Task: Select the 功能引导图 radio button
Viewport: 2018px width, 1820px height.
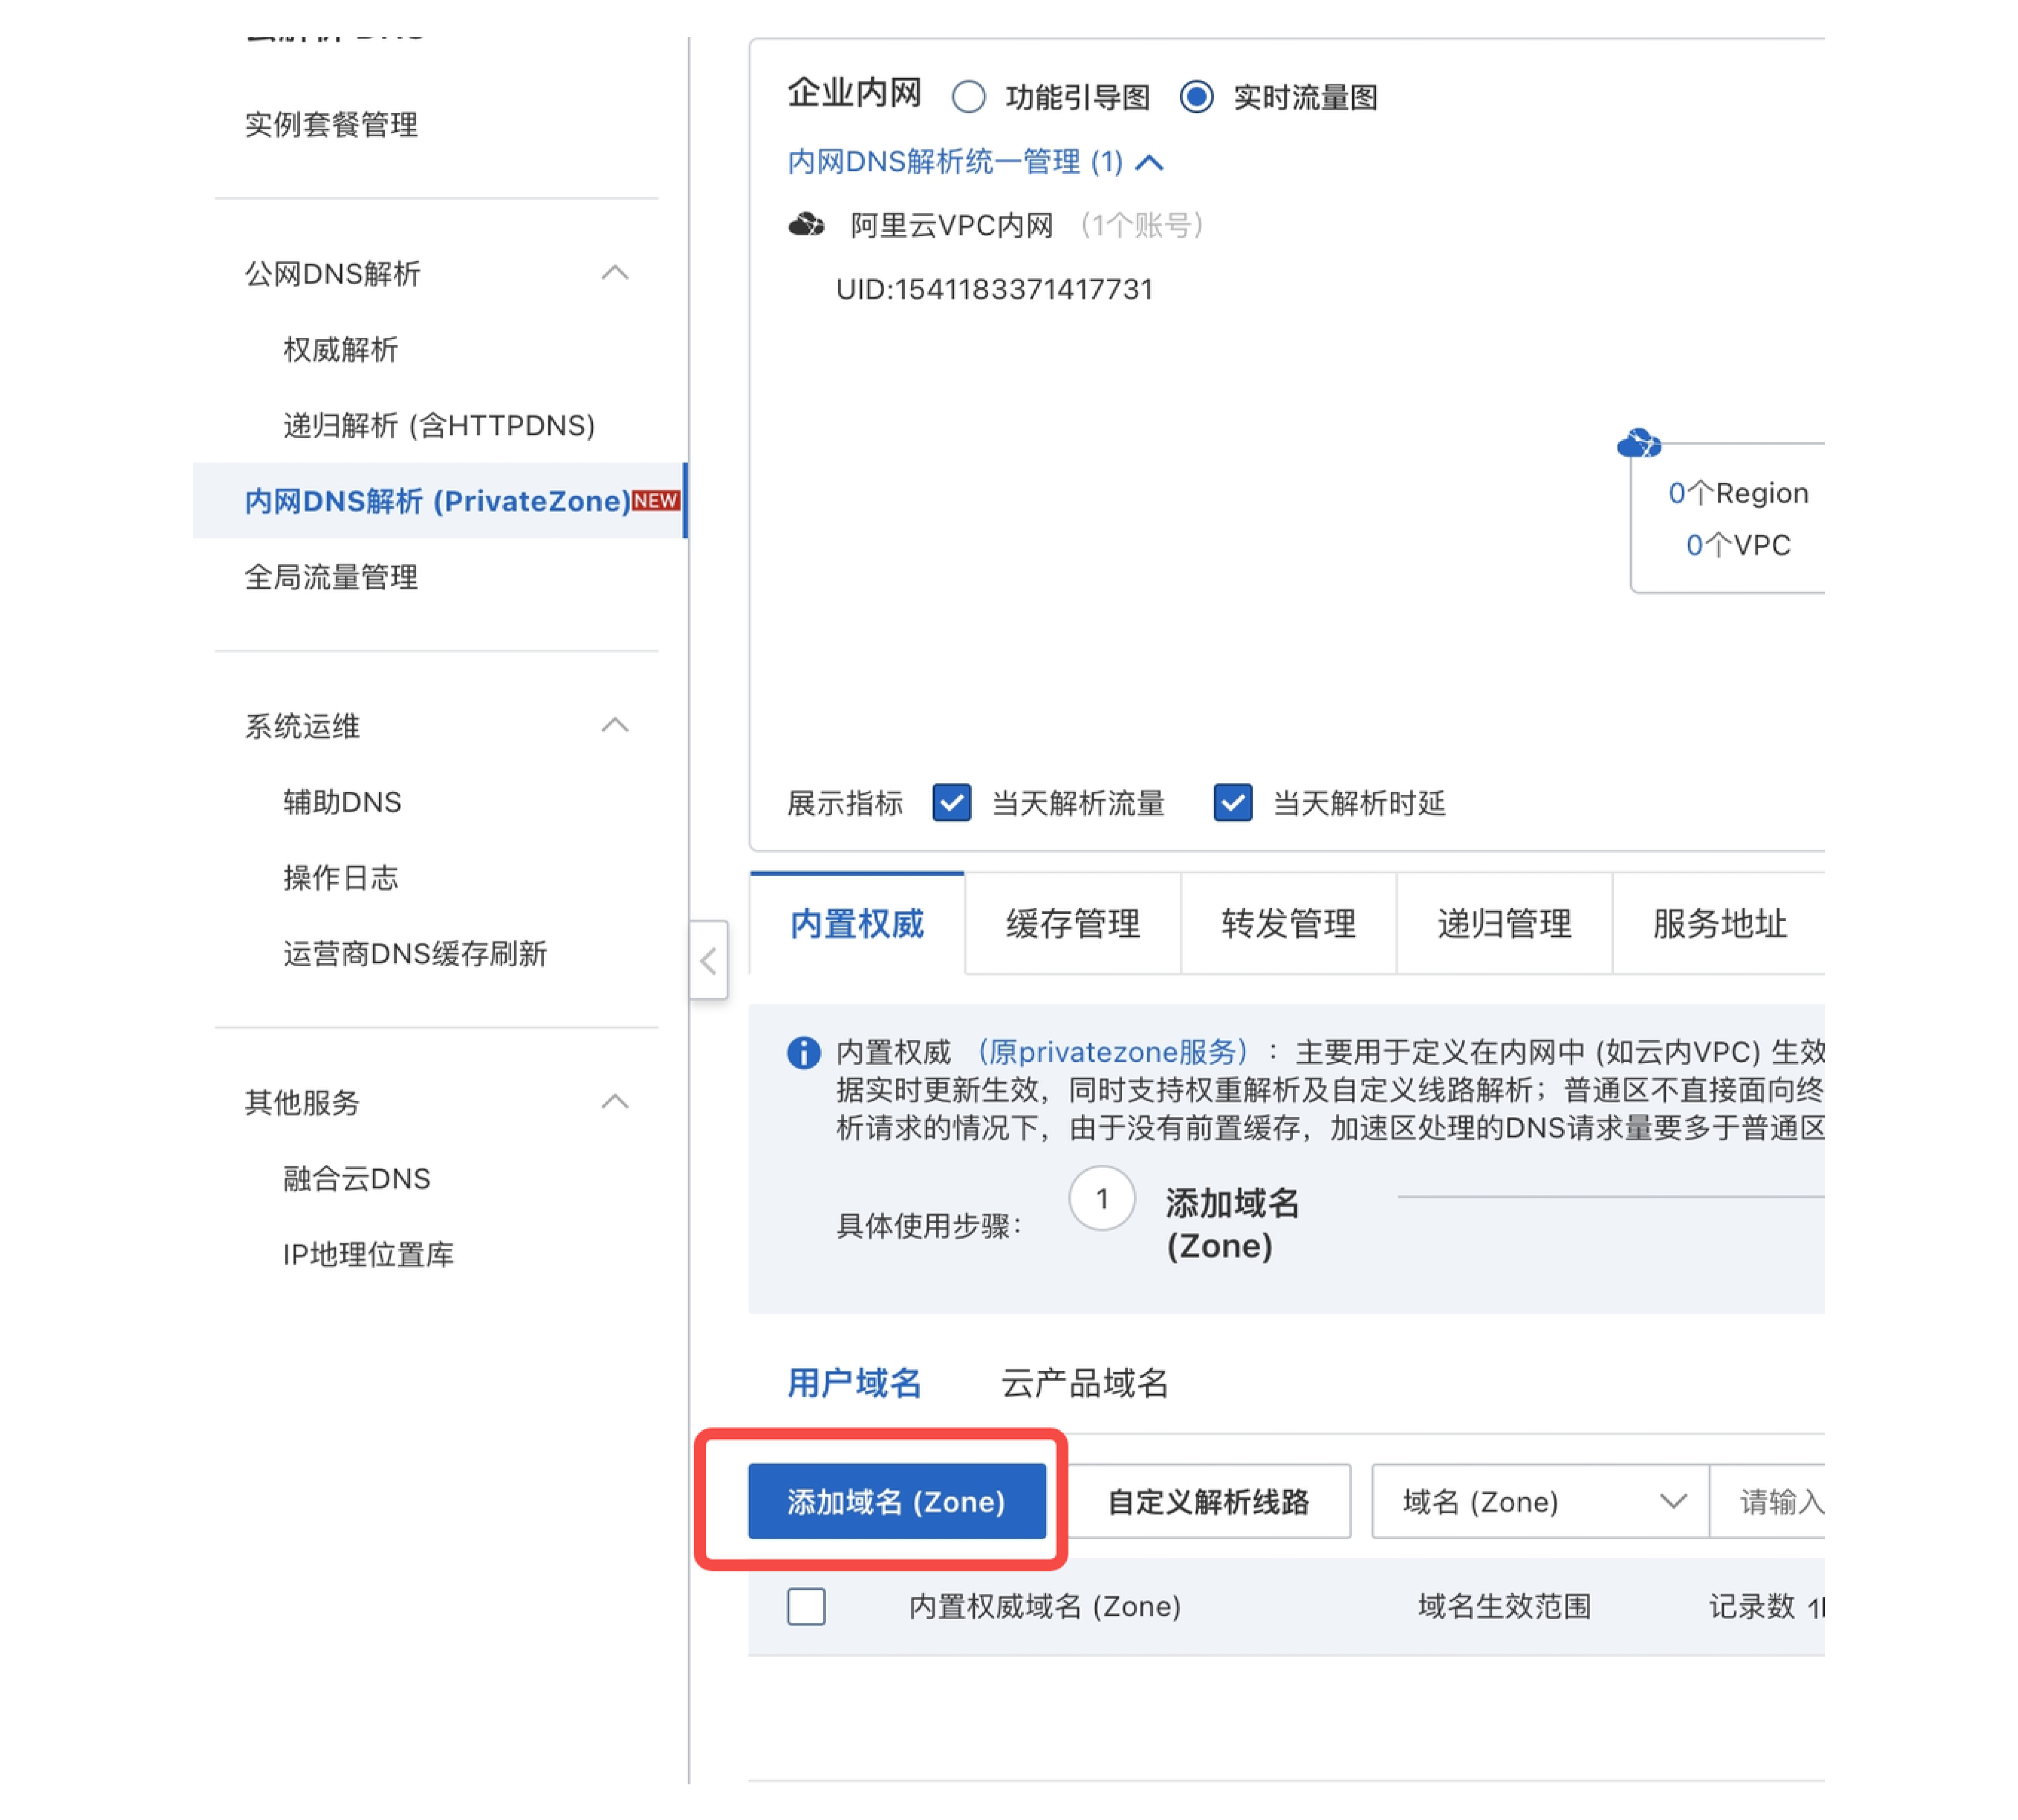Action: coord(968,97)
